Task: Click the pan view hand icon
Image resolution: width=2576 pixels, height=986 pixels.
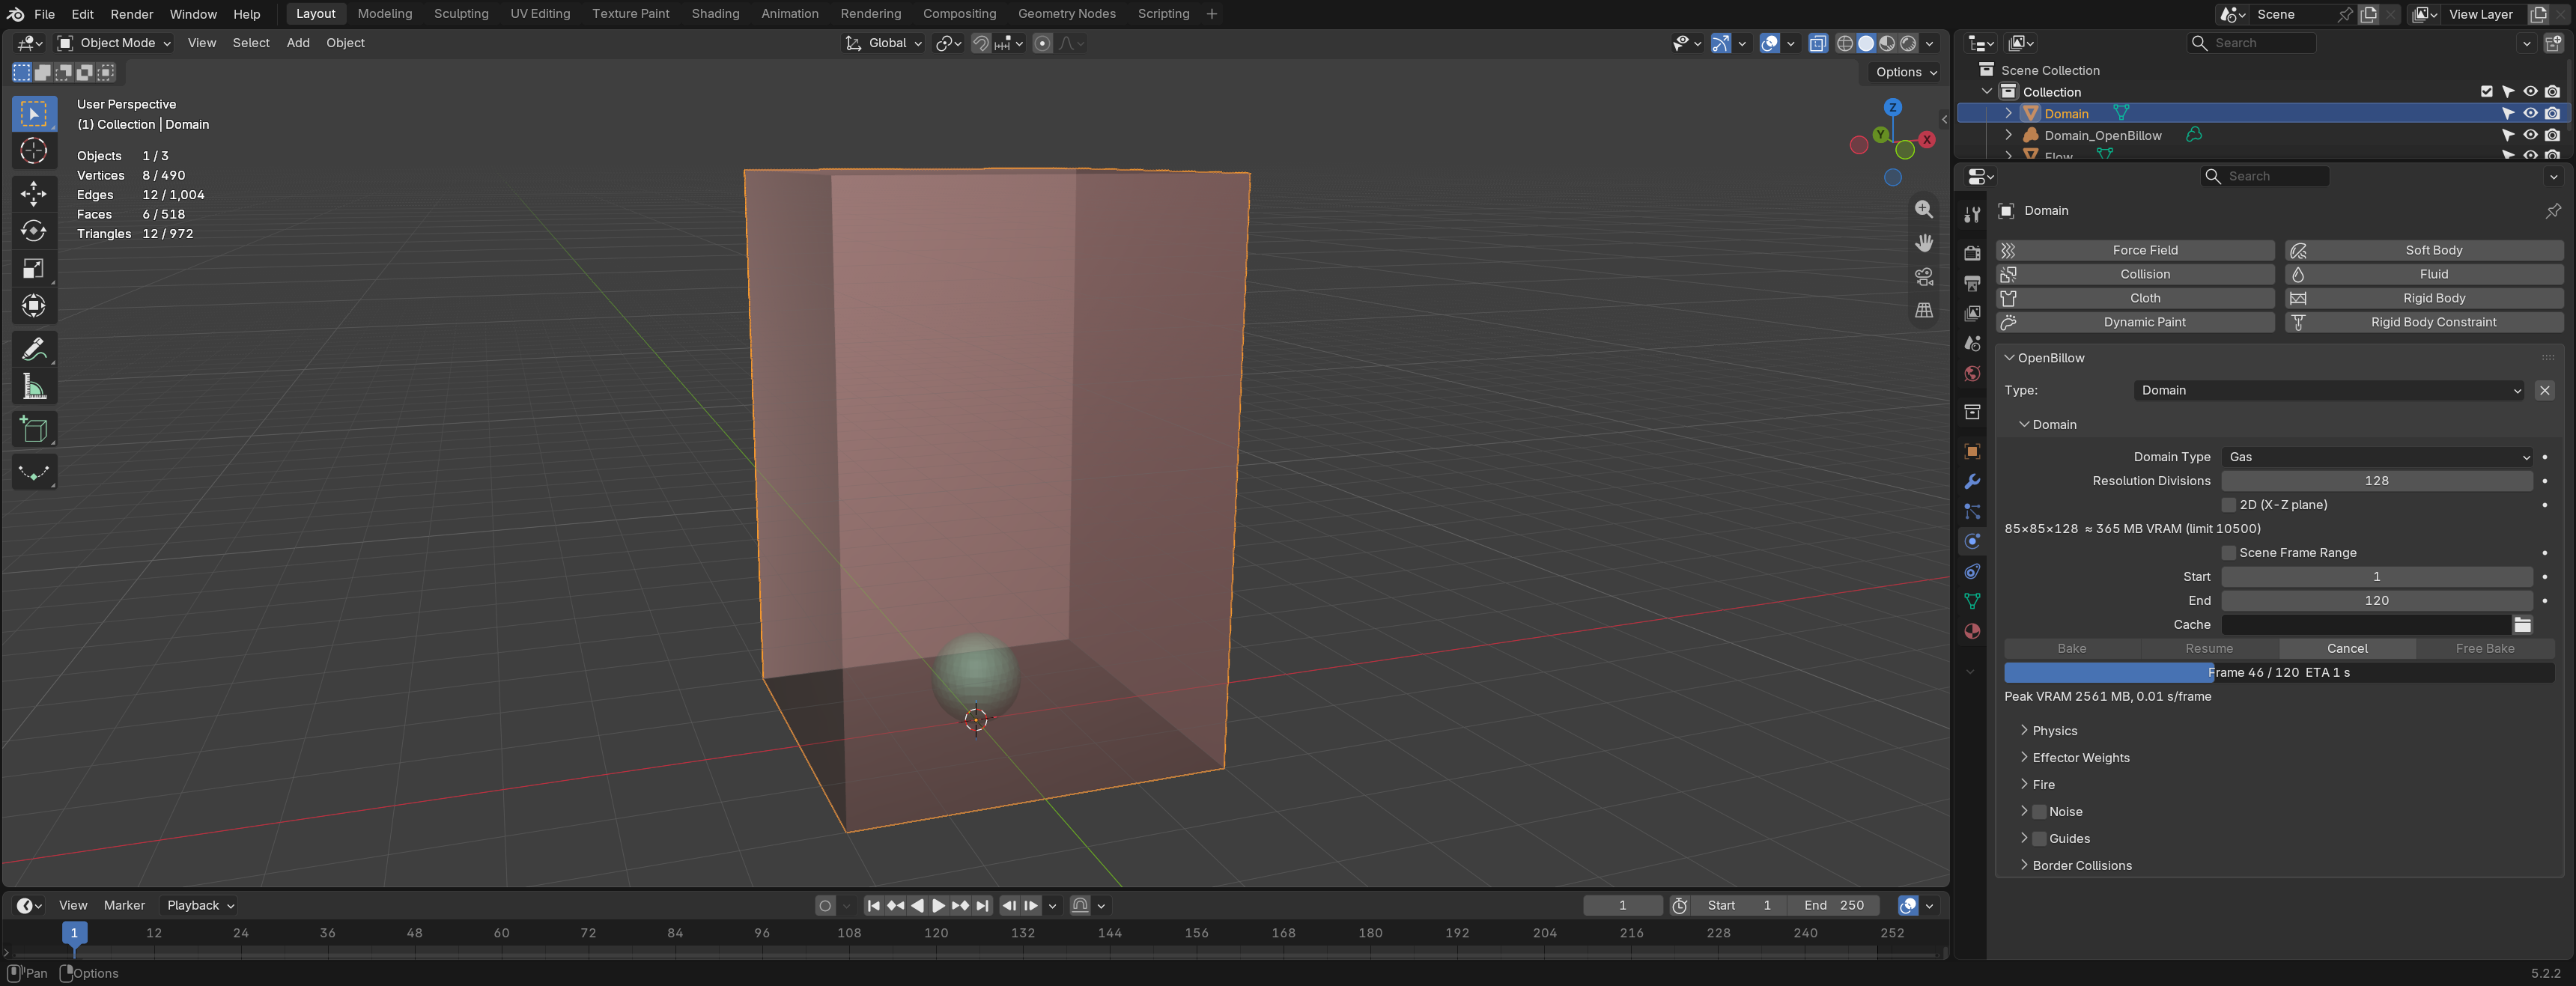Action: click(1923, 243)
